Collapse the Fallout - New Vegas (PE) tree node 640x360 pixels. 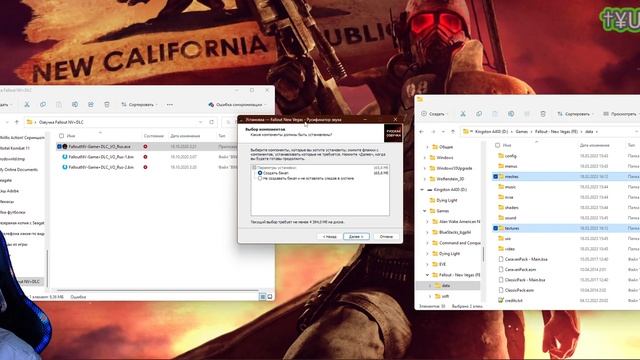(x=427, y=275)
